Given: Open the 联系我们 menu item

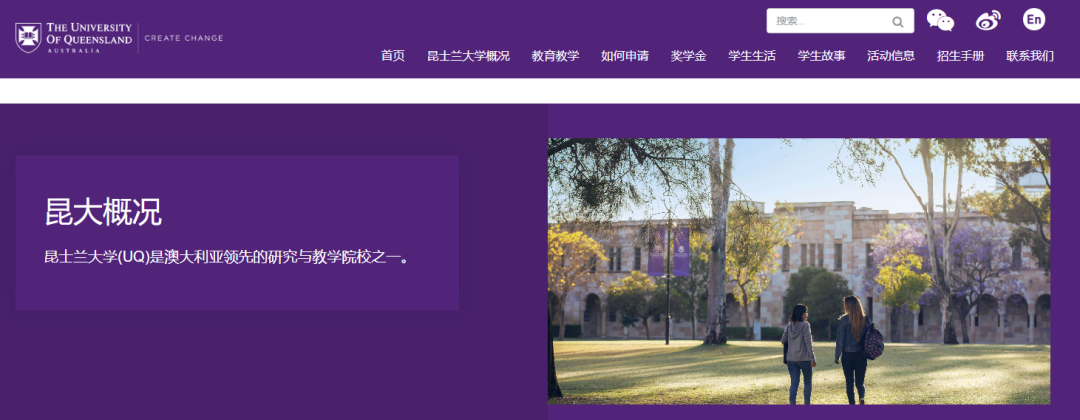Looking at the screenshot, I should tap(1030, 56).
